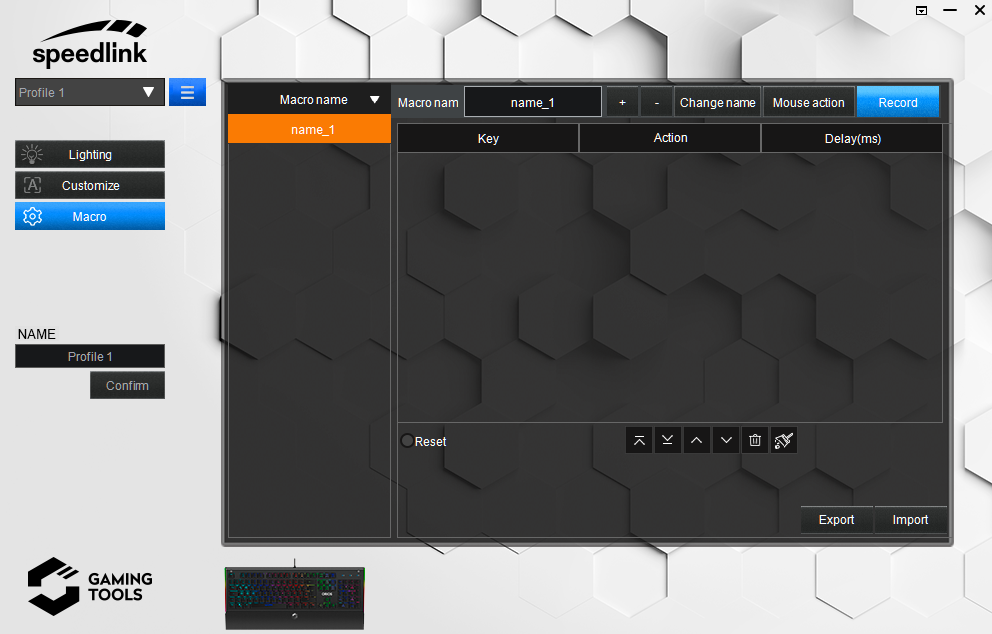The height and width of the screenshot is (634, 992).
Task: Click the keyboard thumbnail image
Action: (294, 597)
